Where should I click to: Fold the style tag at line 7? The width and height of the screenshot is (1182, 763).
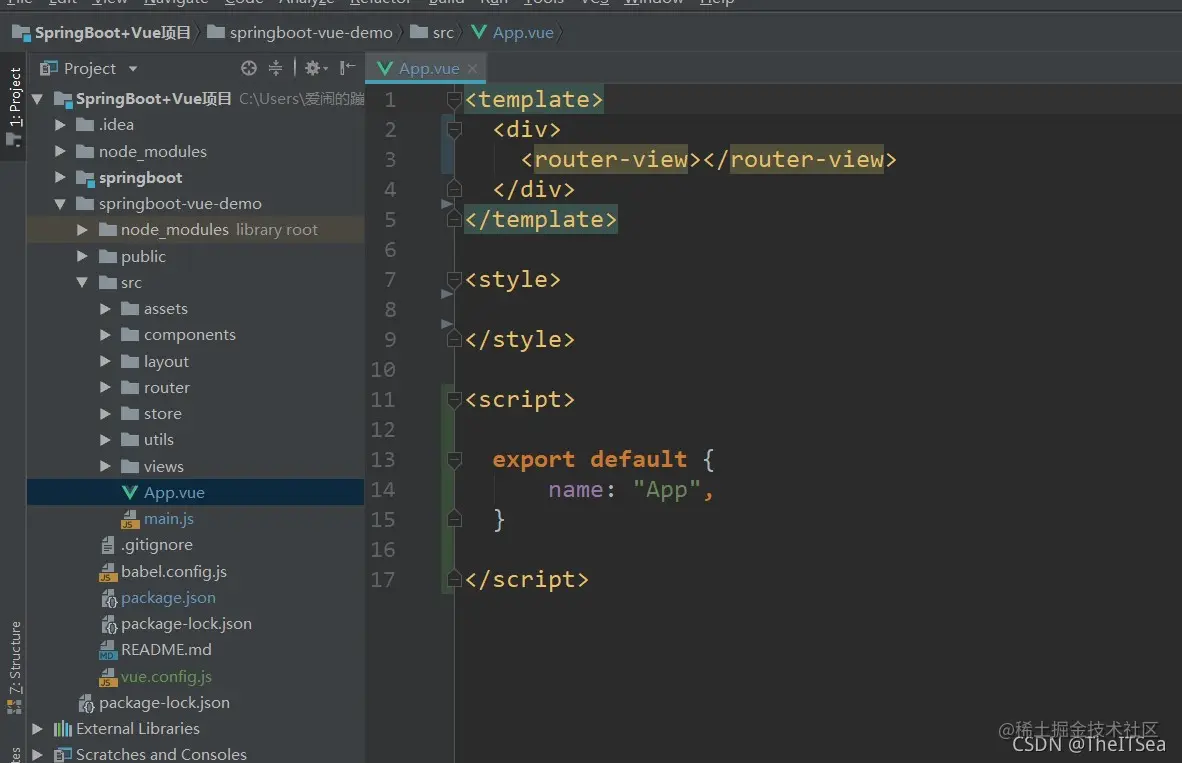point(454,280)
